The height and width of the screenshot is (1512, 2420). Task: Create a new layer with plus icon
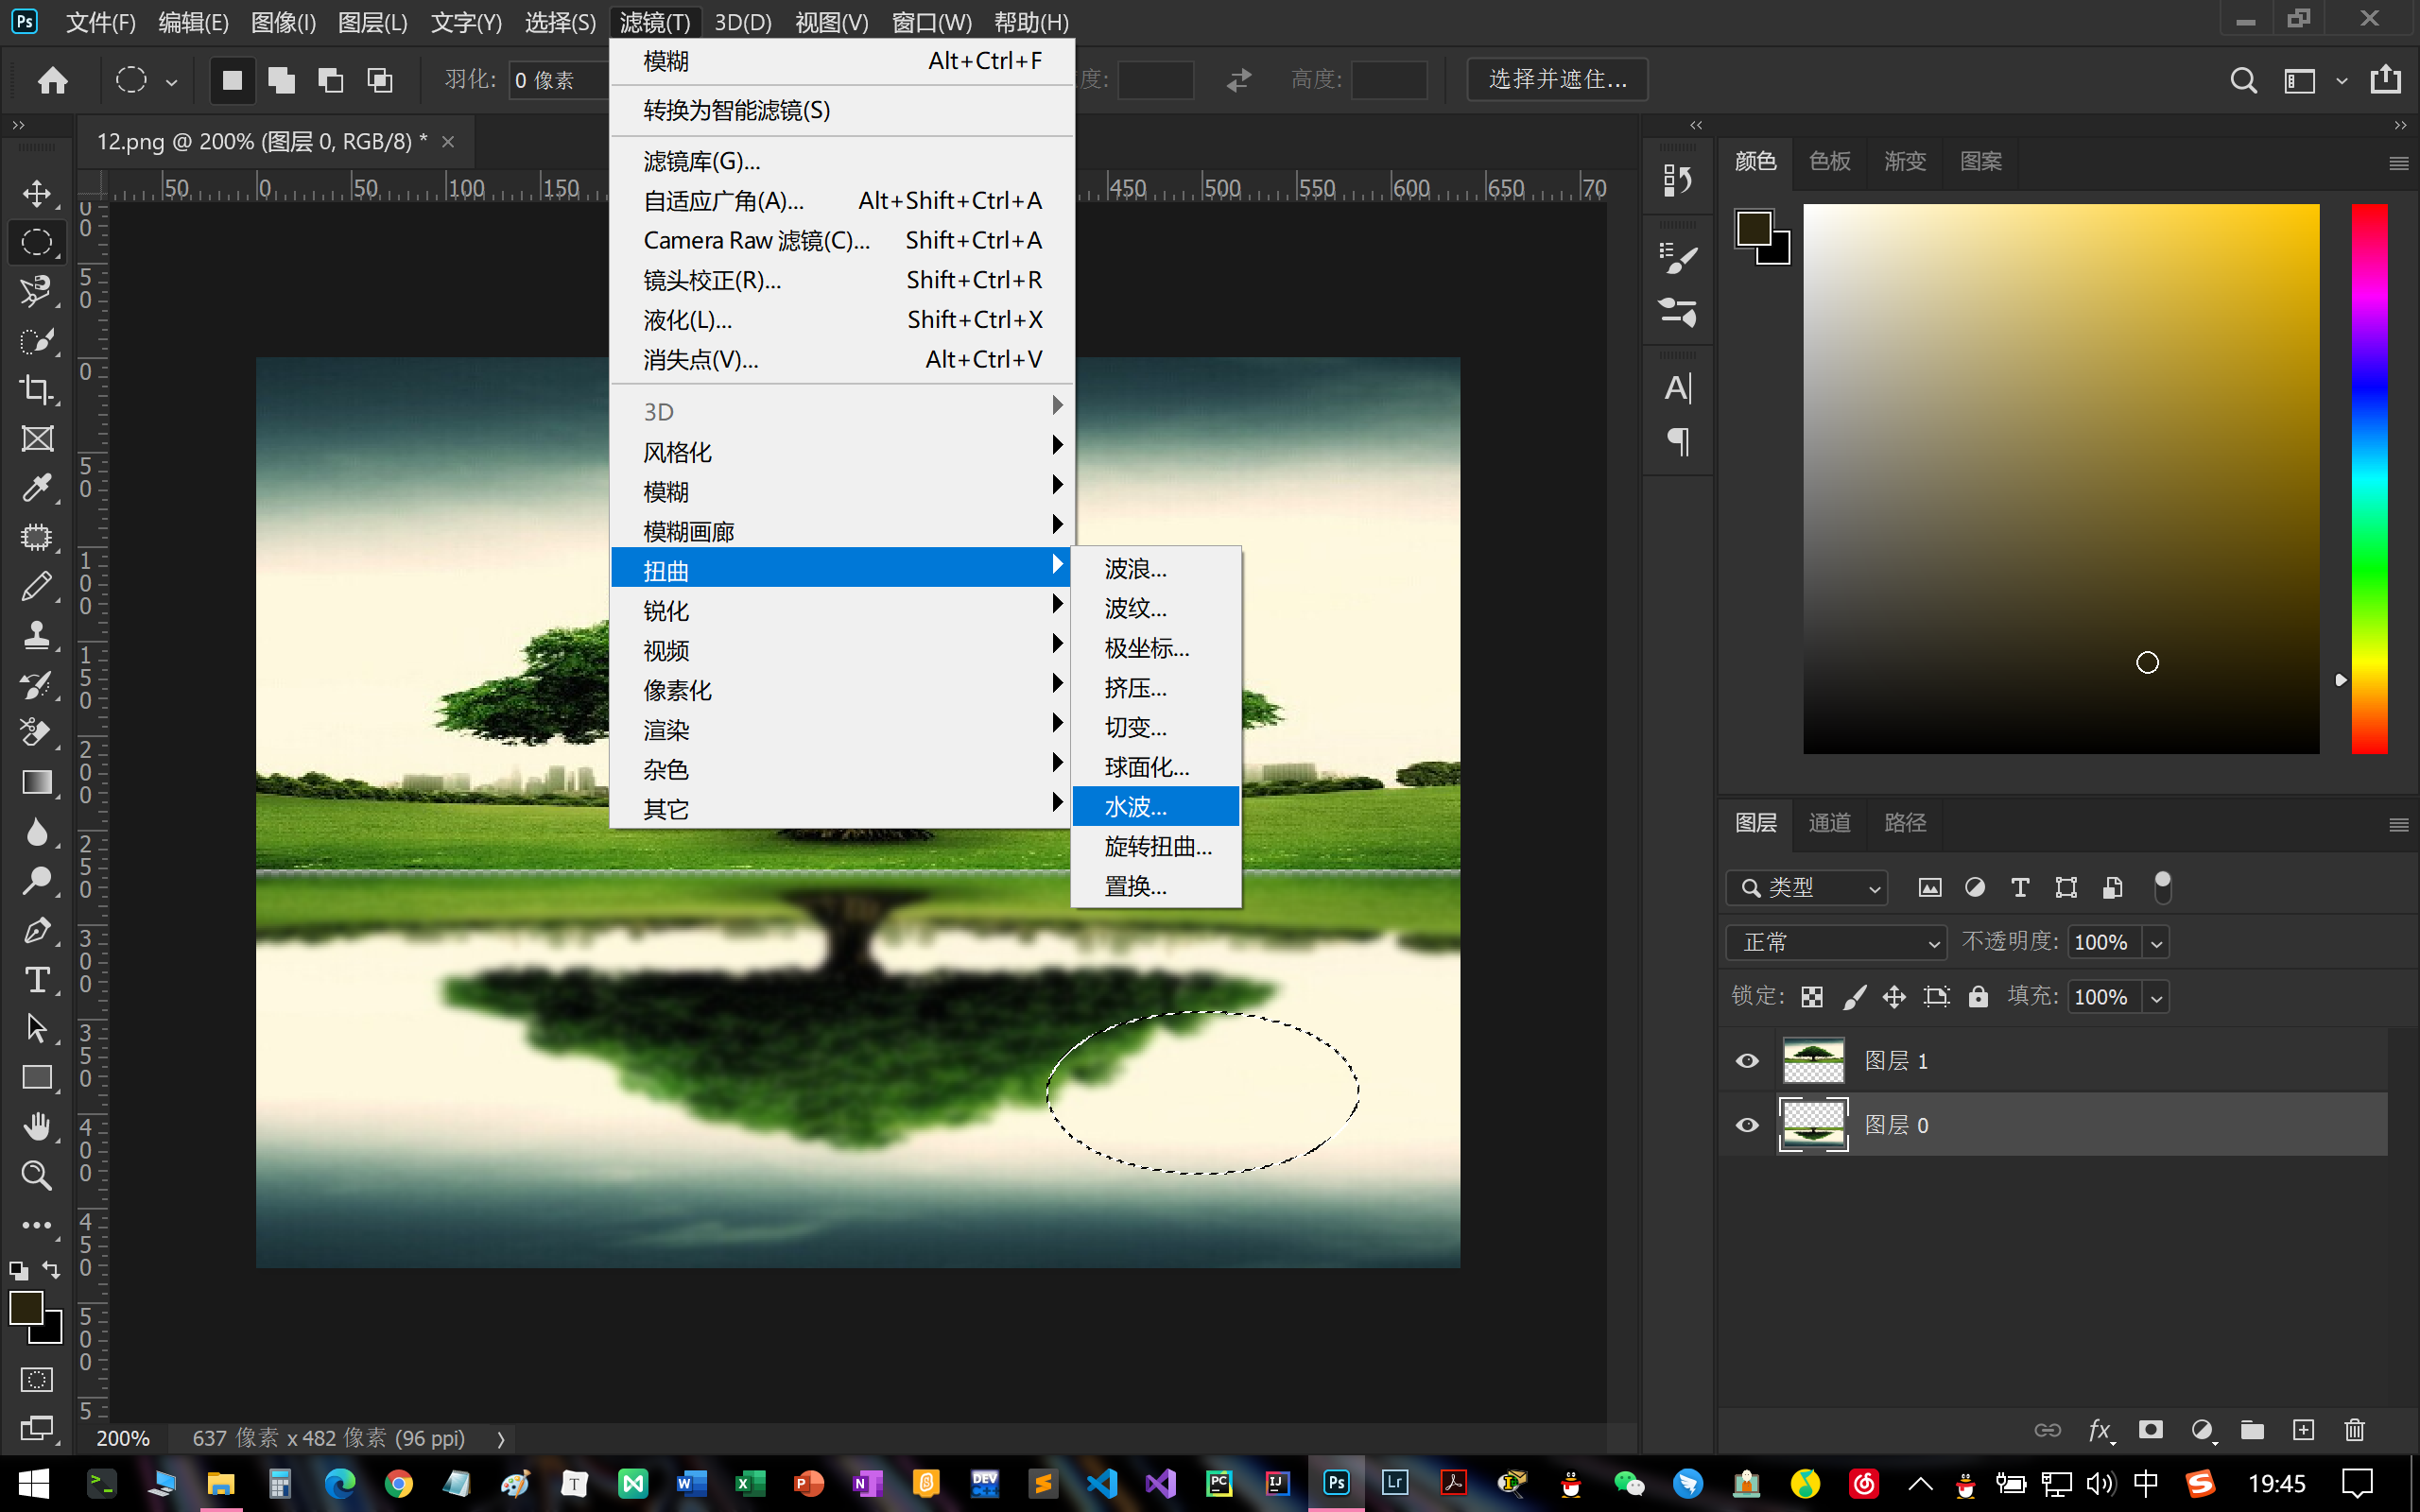tap(2303, 1431)
